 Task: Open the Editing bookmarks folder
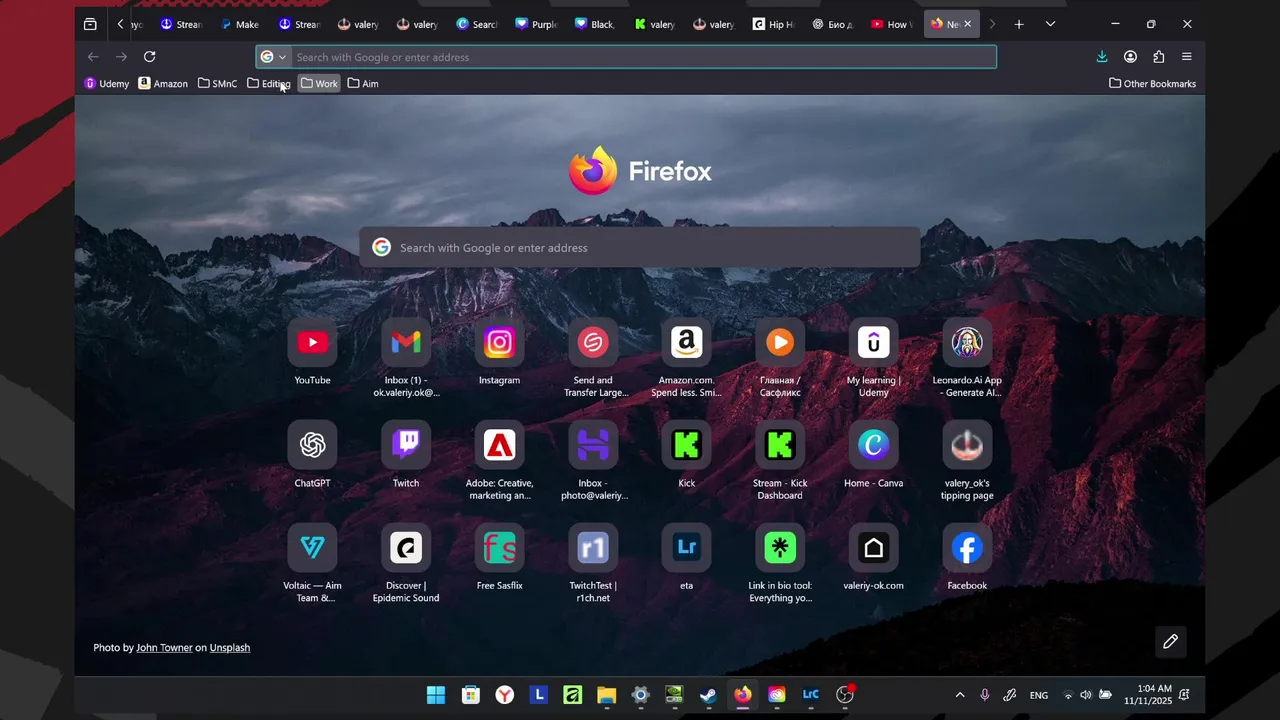(269, 84)
